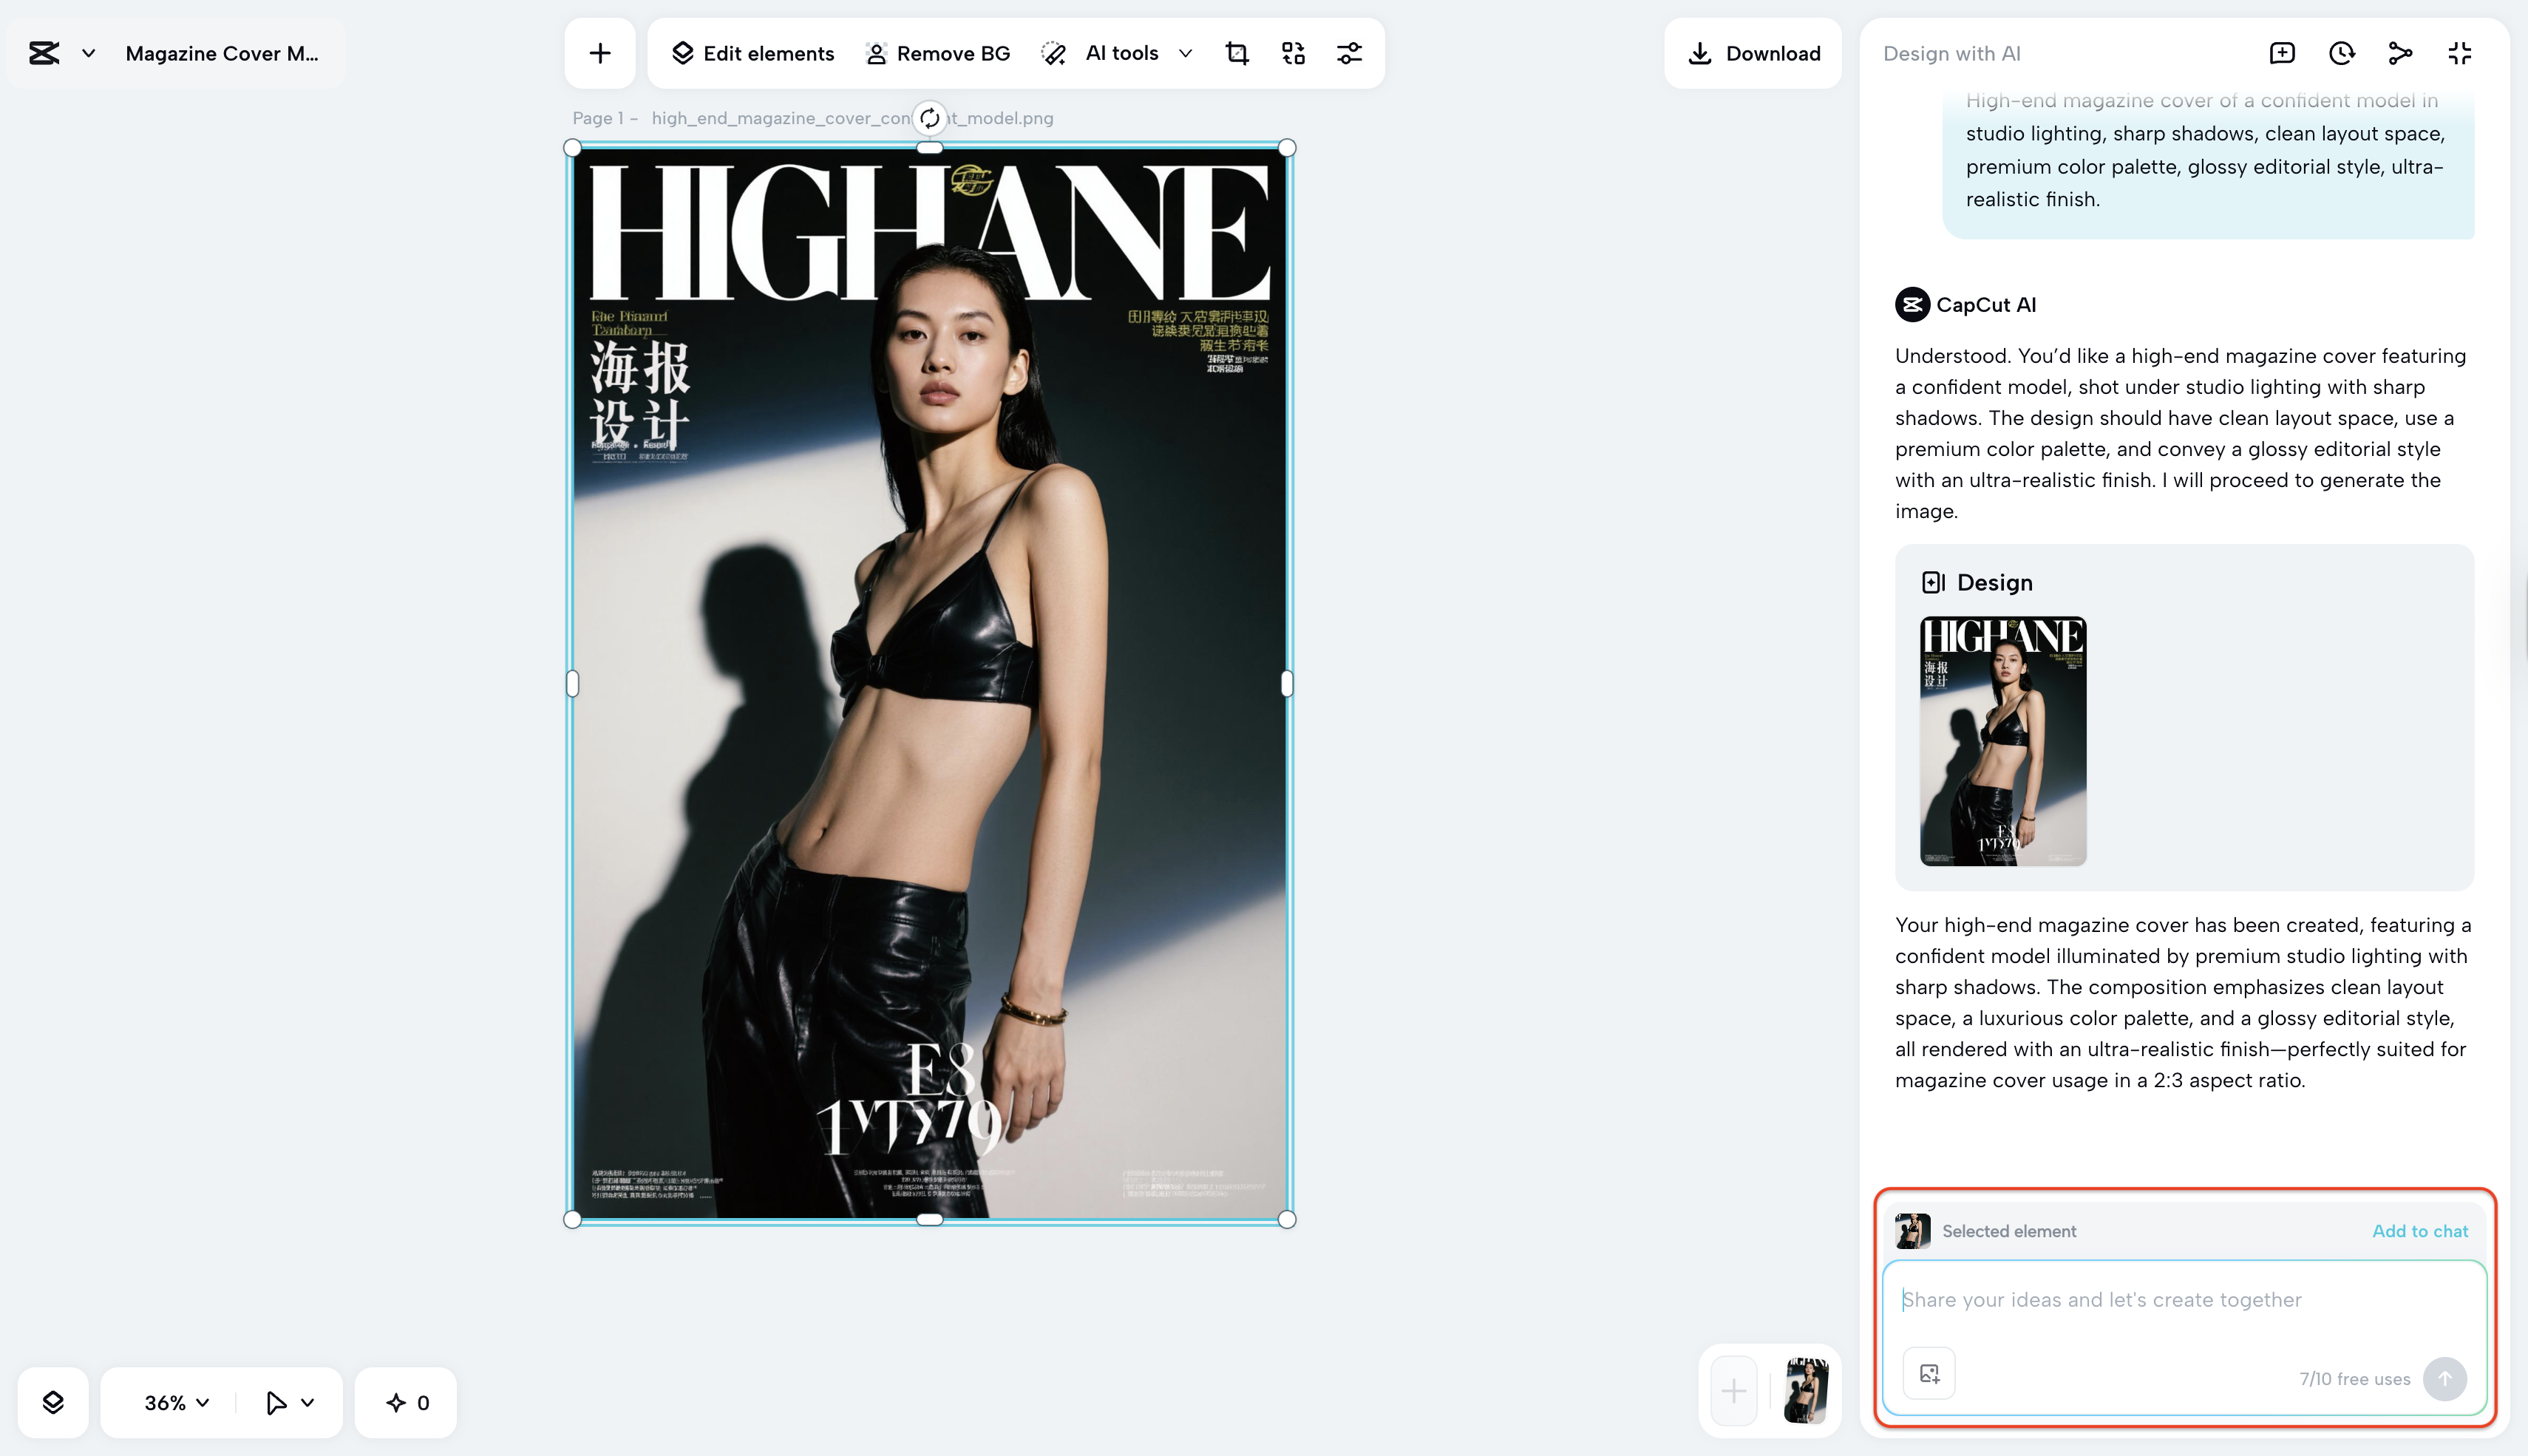Open the layers panel icon
Screen dimensions: 2528x1456
53,1402
